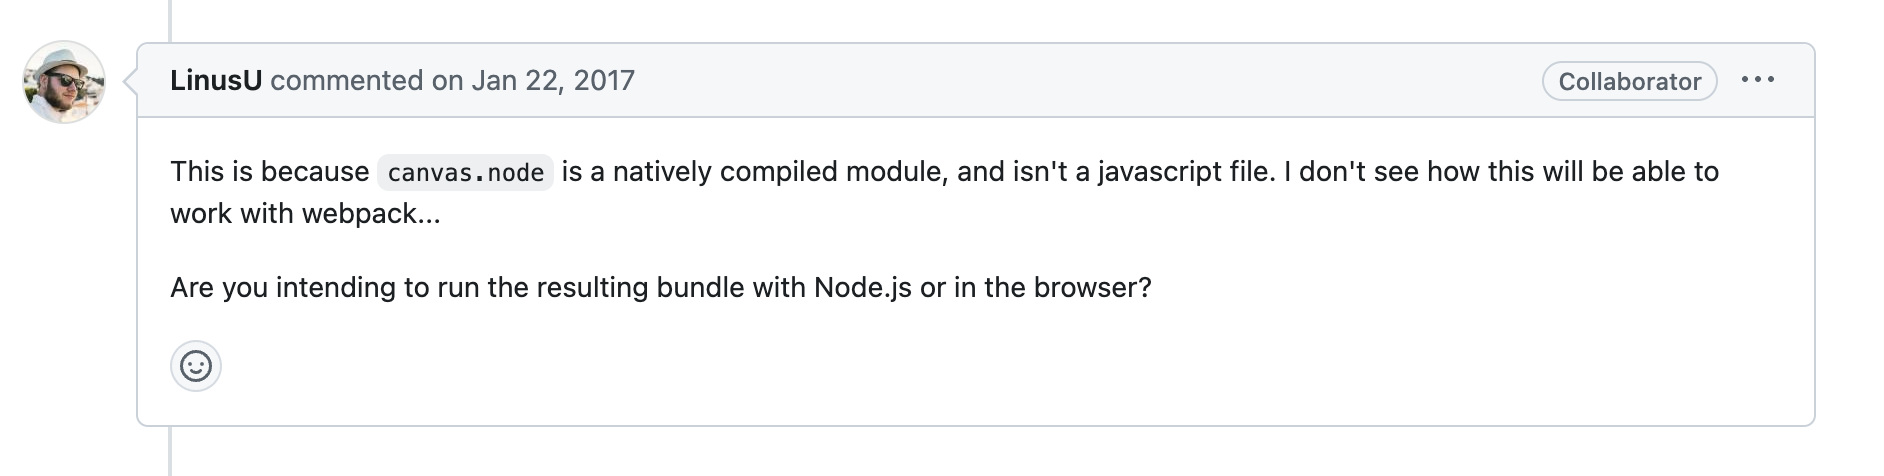Click "Node.js" in the question sentence
Screen dimensions: 1884x476
862,288
